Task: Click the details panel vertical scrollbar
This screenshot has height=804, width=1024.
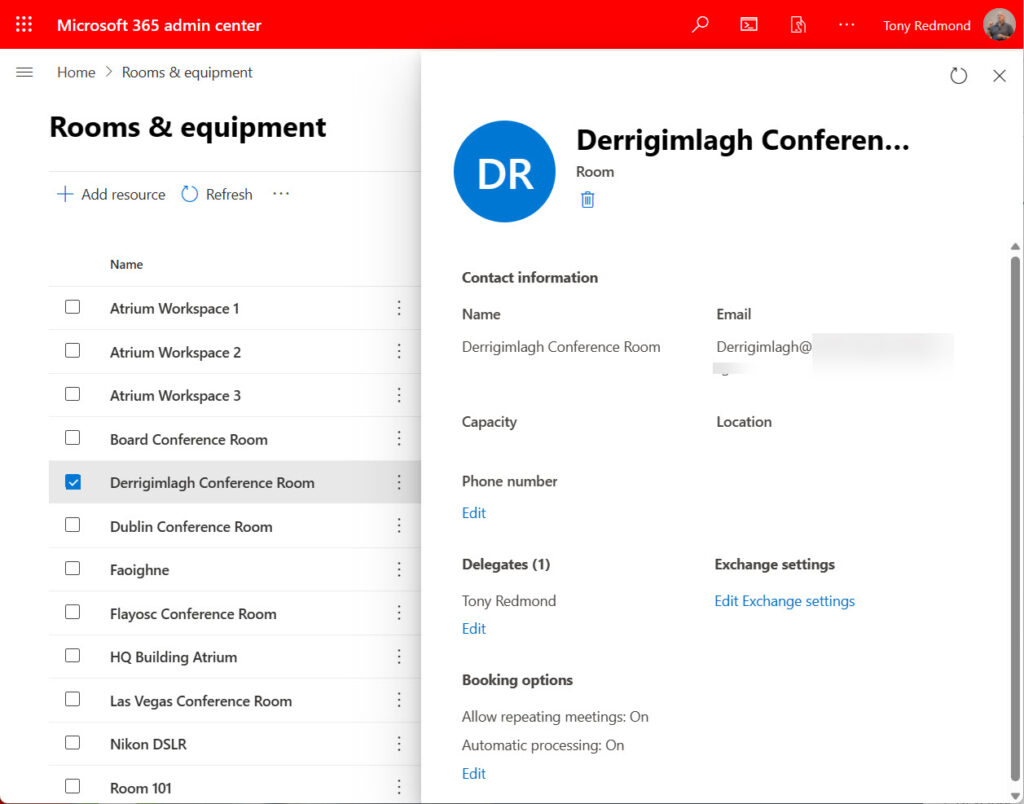Action: click(1015, 519)
